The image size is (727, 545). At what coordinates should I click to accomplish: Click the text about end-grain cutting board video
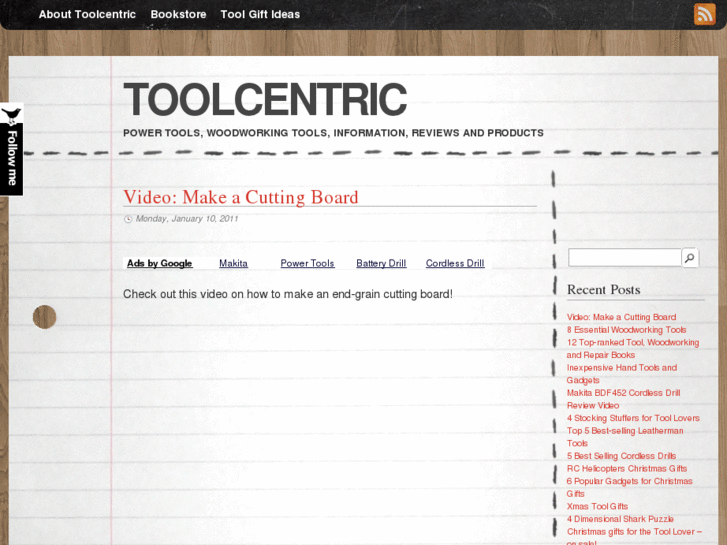tap(287, 294)
